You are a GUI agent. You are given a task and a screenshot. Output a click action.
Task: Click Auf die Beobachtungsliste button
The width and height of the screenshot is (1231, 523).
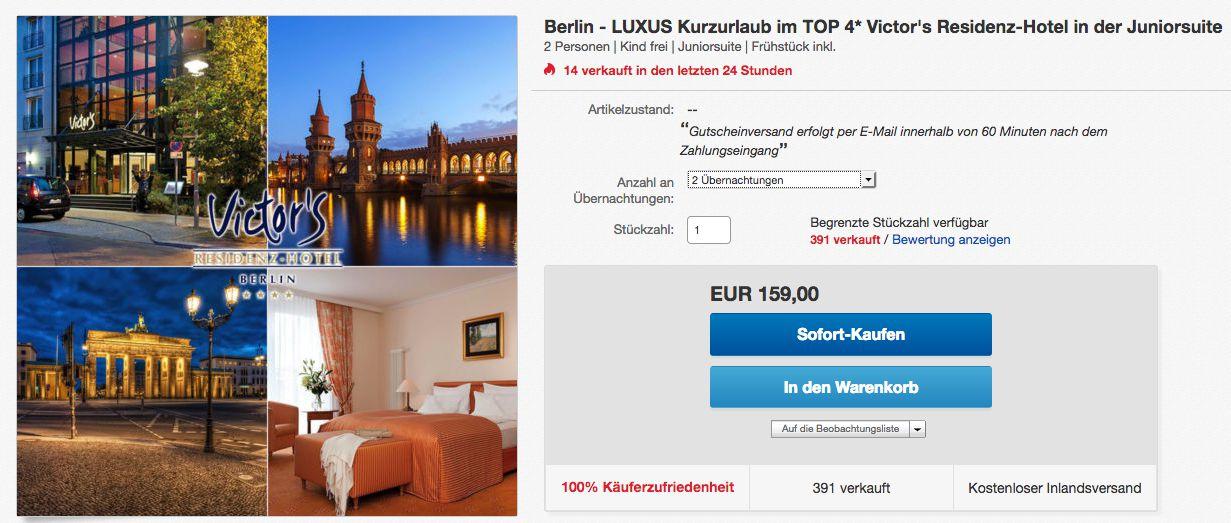click(x=840, y=429)
